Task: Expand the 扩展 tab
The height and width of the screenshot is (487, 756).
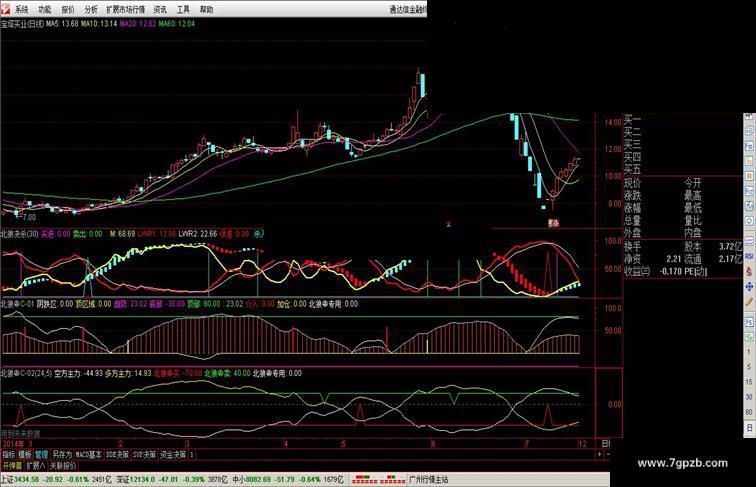Action: pyautogui.click(x=36, y=466)
